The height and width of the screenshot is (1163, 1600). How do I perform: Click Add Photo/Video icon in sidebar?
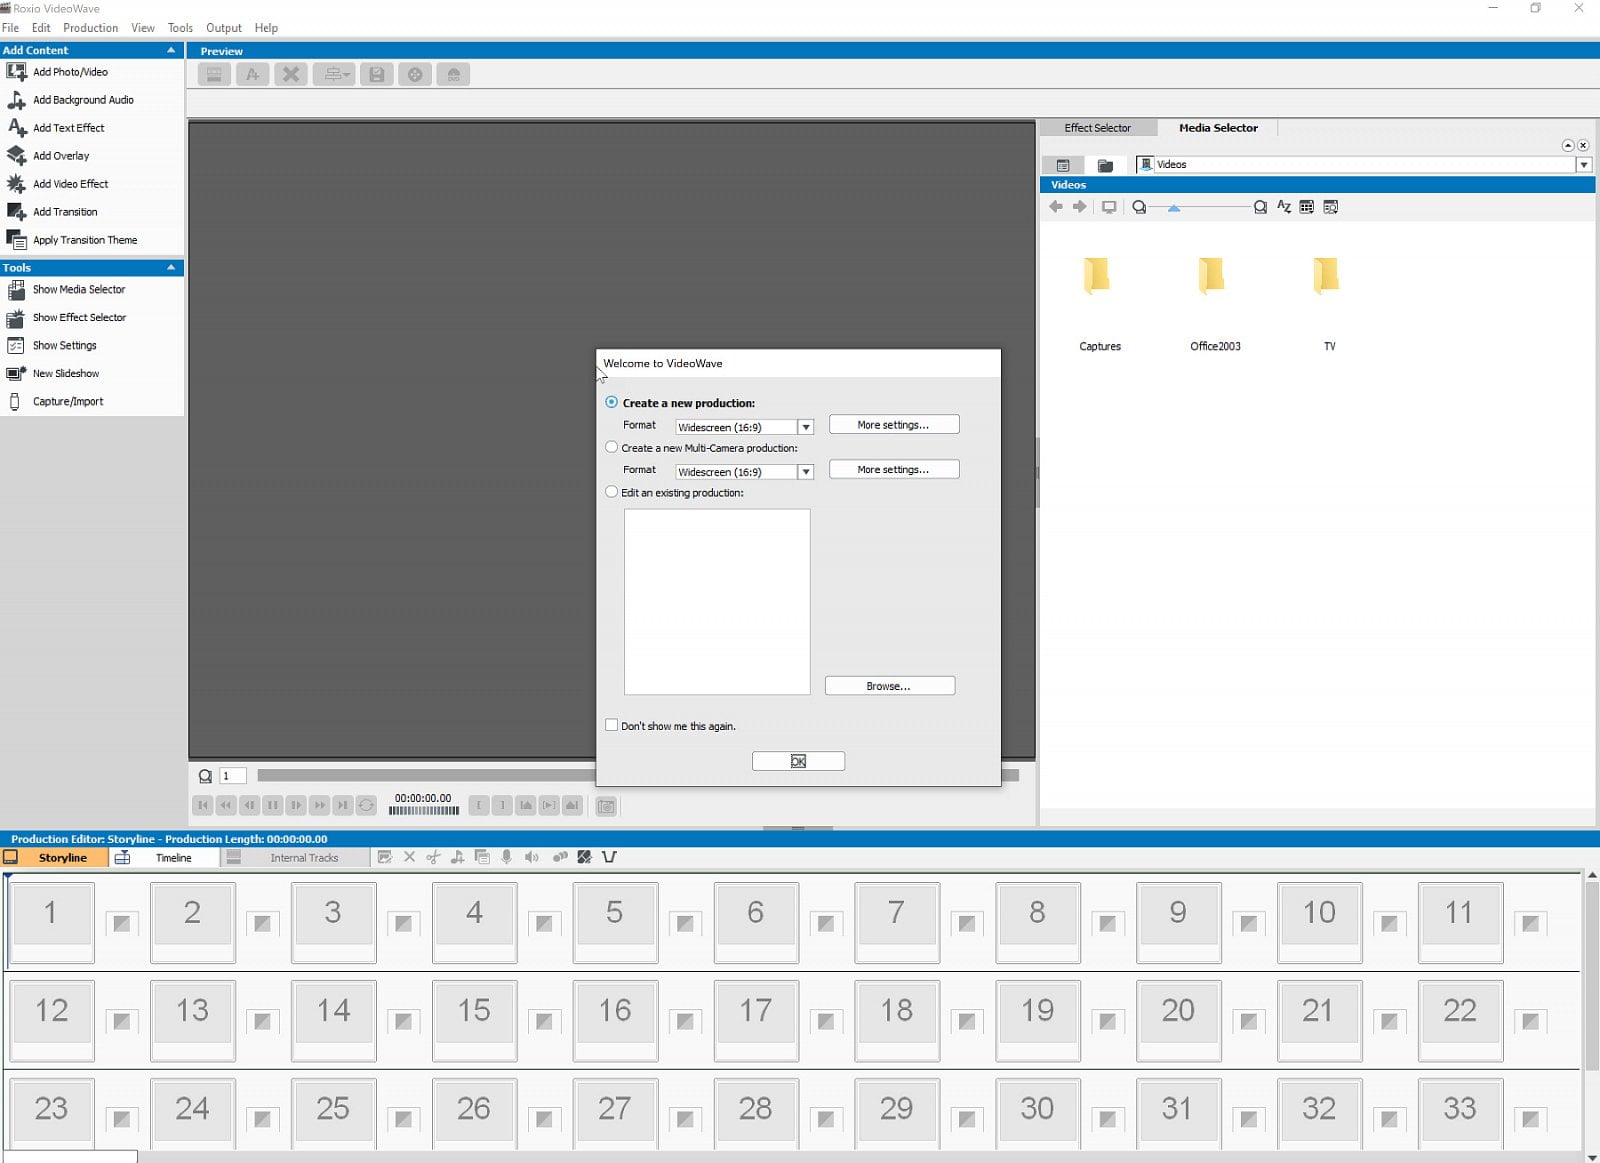(16, 72)
